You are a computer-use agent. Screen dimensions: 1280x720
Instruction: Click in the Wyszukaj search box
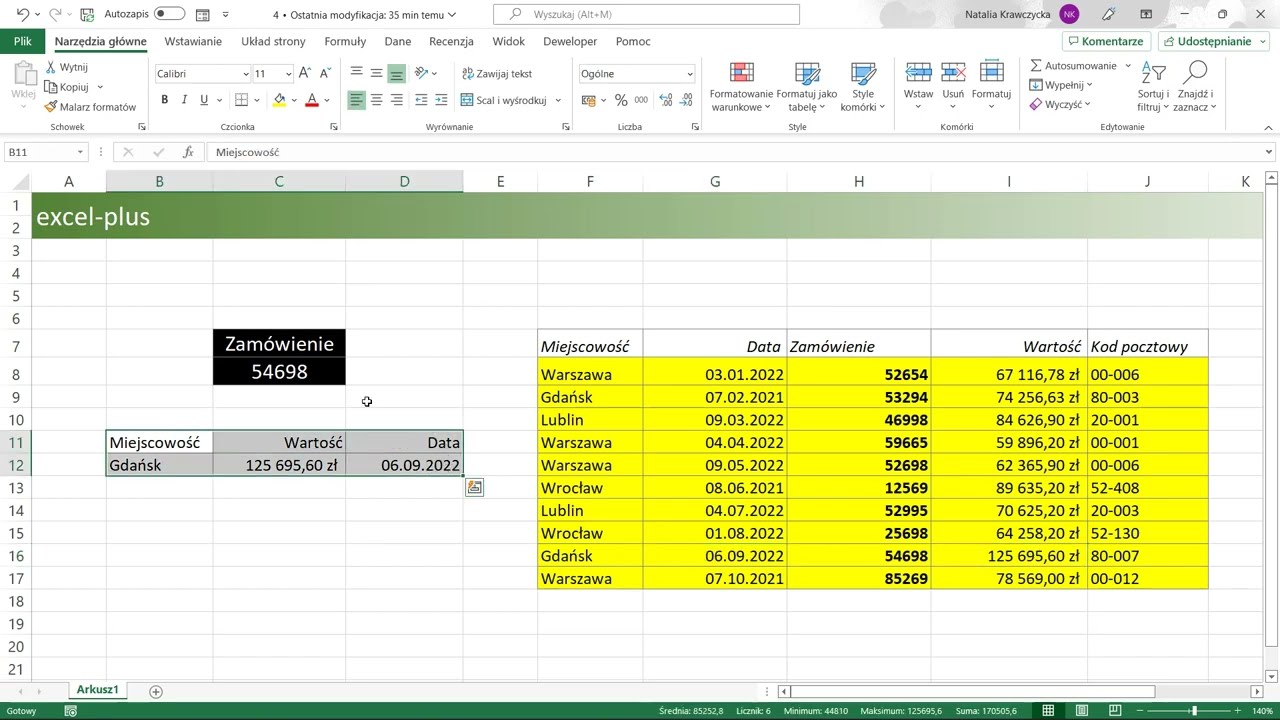pos(646,14)
